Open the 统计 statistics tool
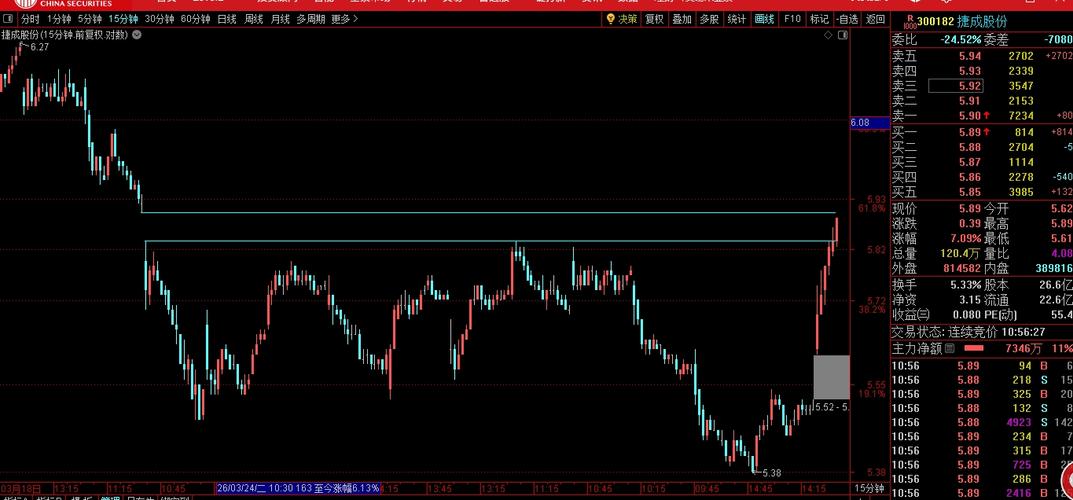Image resolution: width=1073 pixels, height=500 pixels. coord(736,19)
